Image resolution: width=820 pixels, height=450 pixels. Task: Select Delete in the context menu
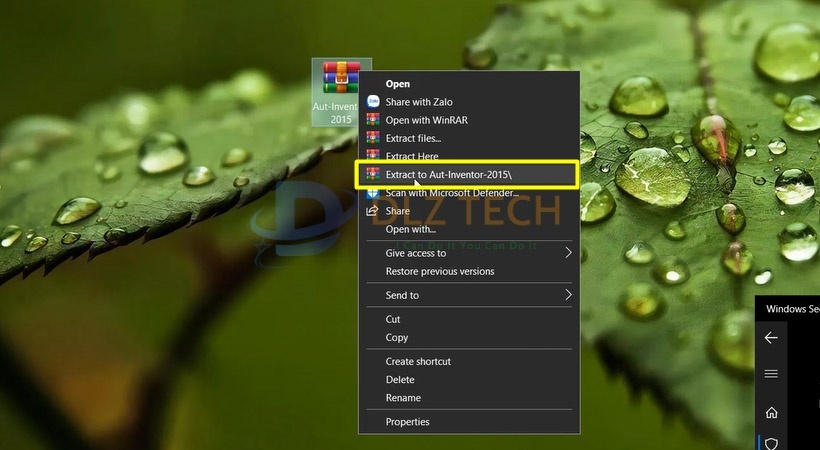(x=469, y=380)
